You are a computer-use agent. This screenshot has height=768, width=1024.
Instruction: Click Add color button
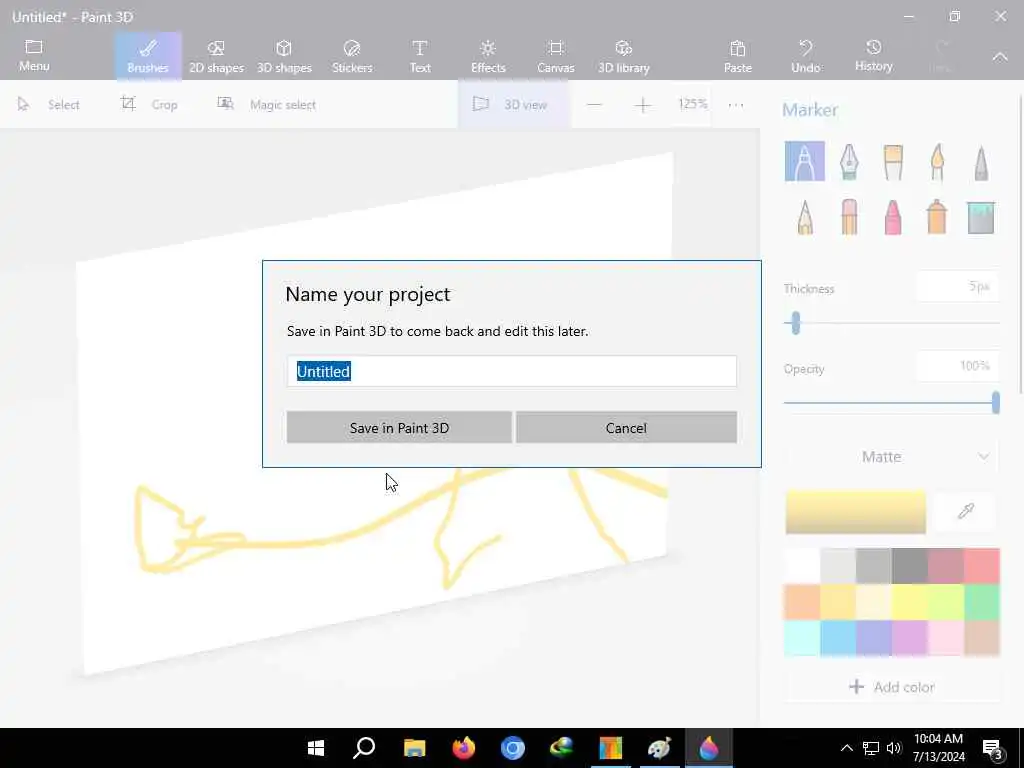[891, 686]
